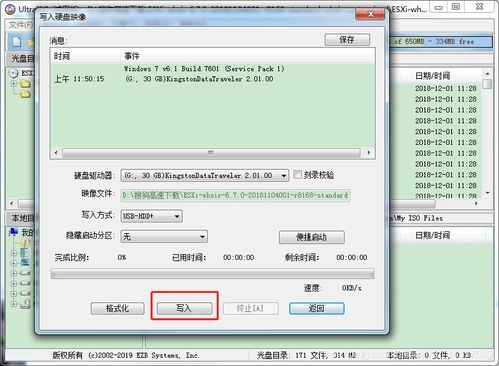Screen dimensions: 499x366
Task: Click the UltraISO app icon in title bar
Action: [10, 9]
